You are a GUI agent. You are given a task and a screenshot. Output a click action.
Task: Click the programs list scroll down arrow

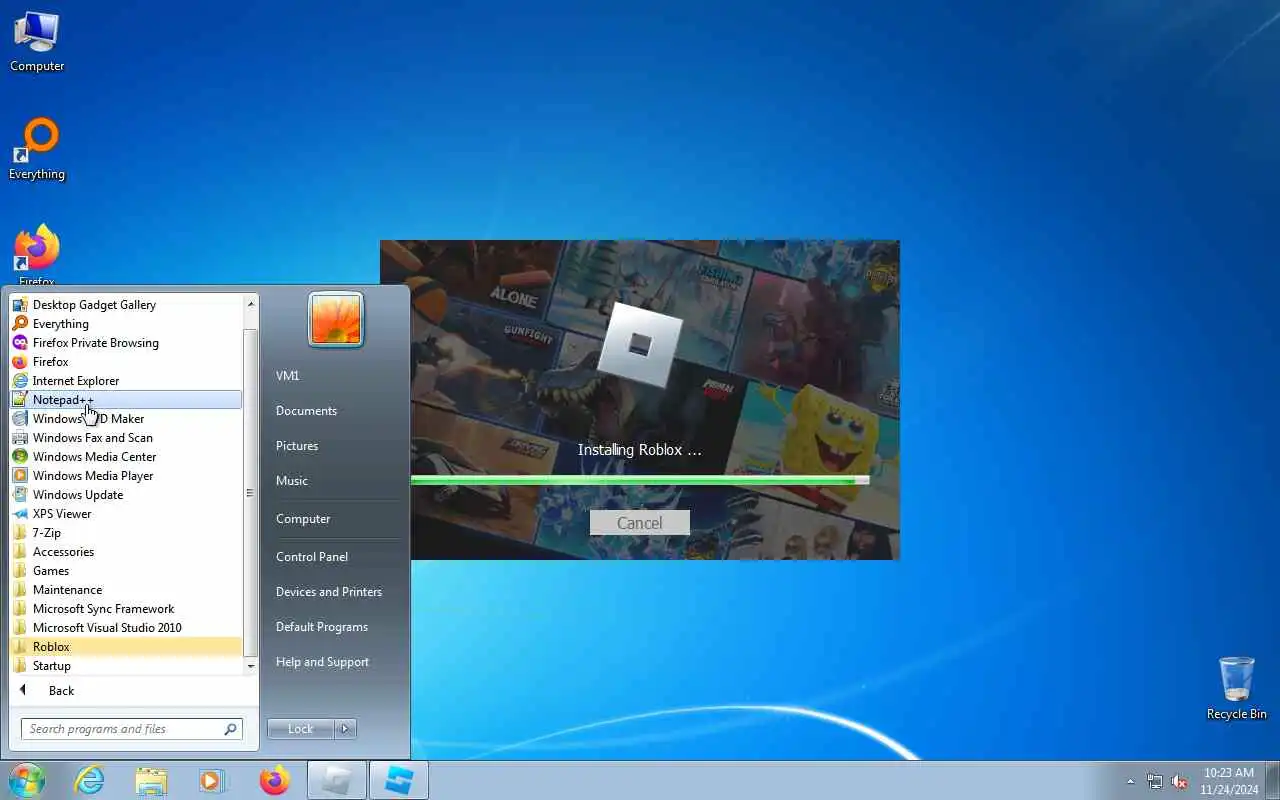click(251, 665)
